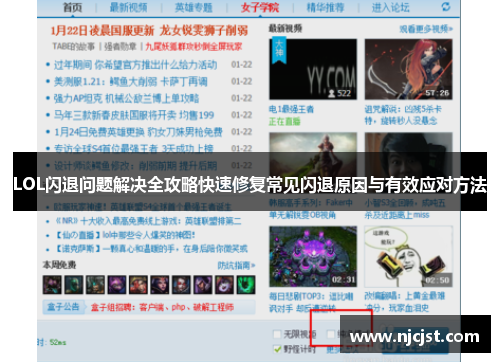This screenshot has height=362, width=500.
Task: Open article 美测服1.21: 鳄鱼大削弱 卡萨丁再调
Action: [x=131, y=81]
